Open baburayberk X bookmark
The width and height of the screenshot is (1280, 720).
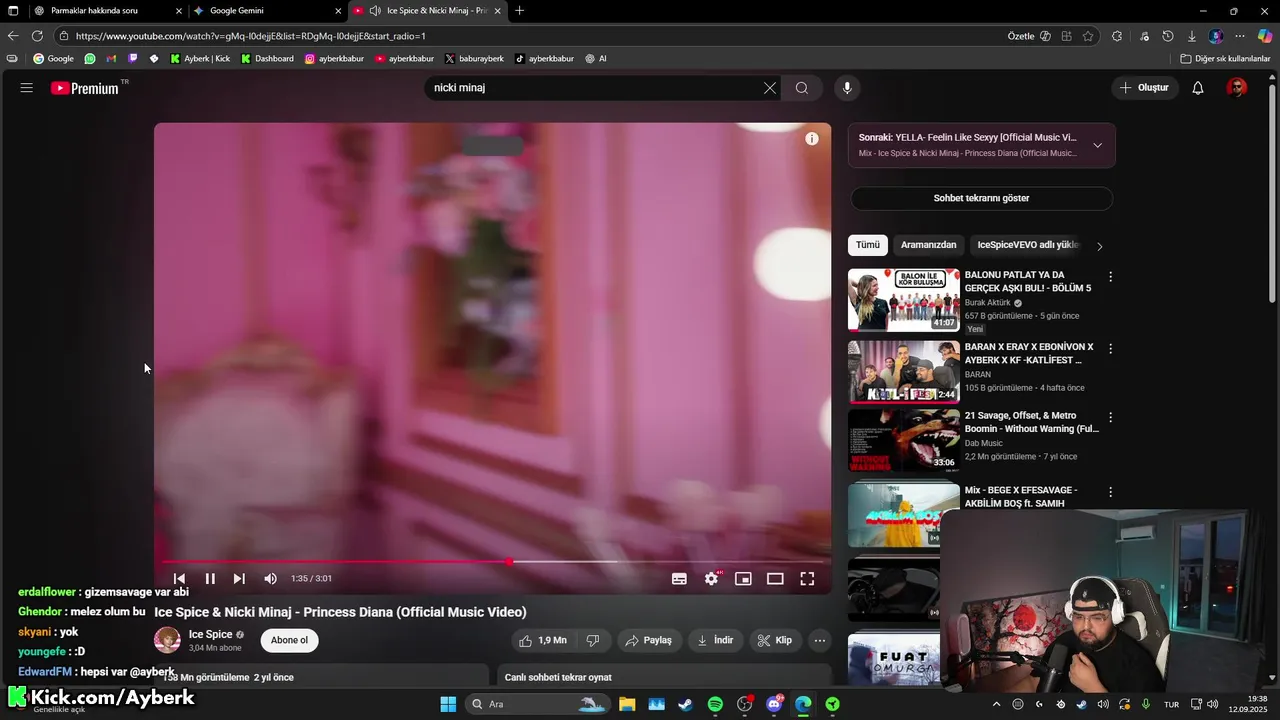(x=474, y=59)
